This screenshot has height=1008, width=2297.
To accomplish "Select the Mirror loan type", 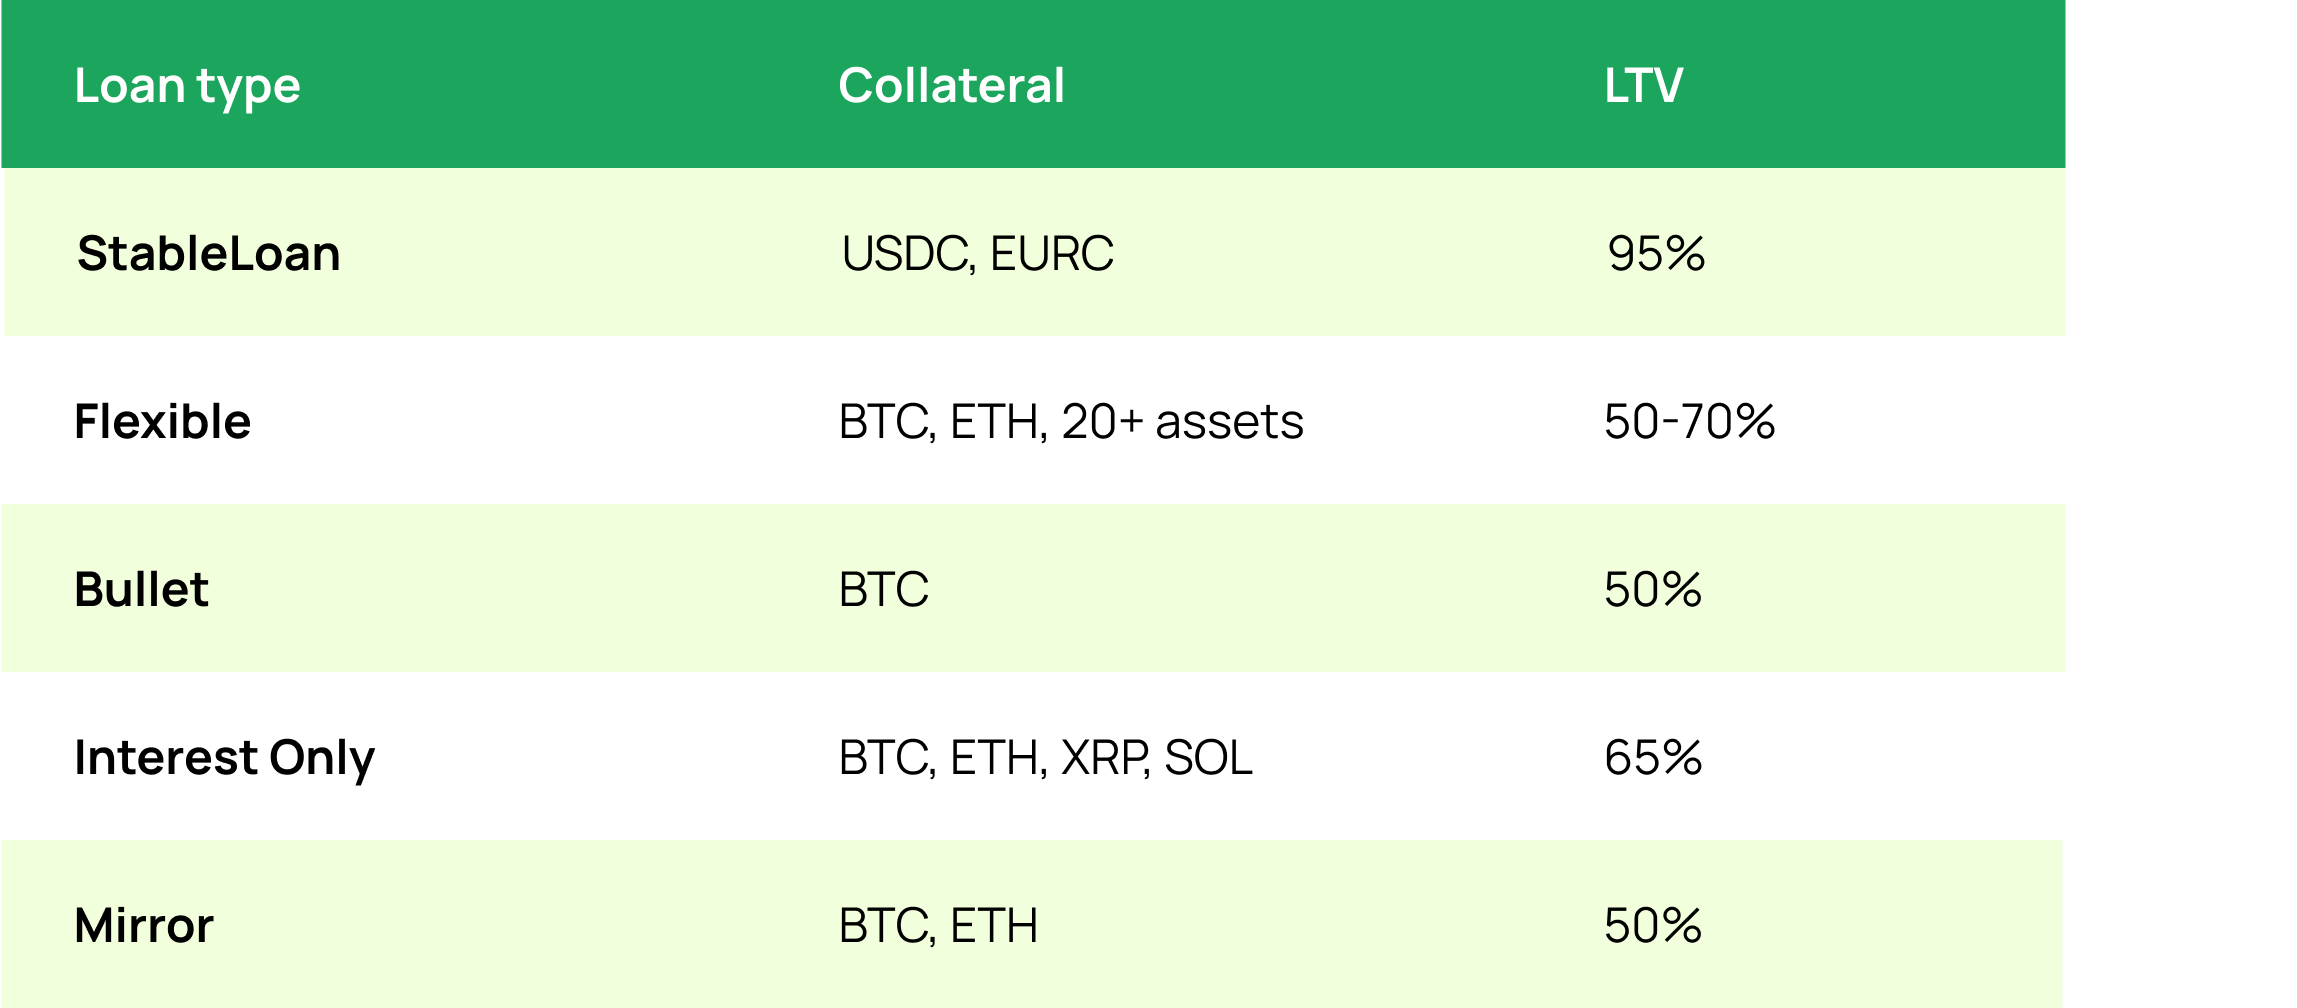I will (144, 926).
